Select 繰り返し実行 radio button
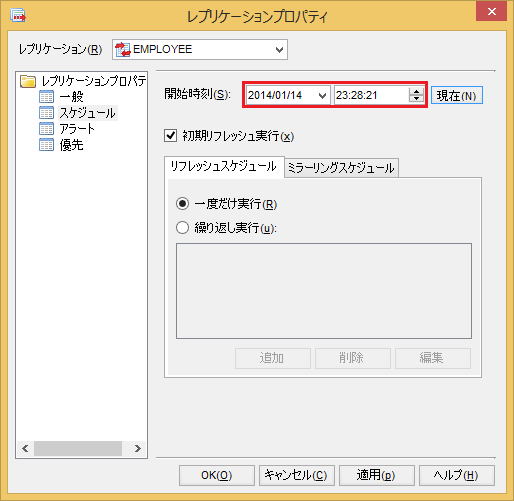 pos(182,228)
